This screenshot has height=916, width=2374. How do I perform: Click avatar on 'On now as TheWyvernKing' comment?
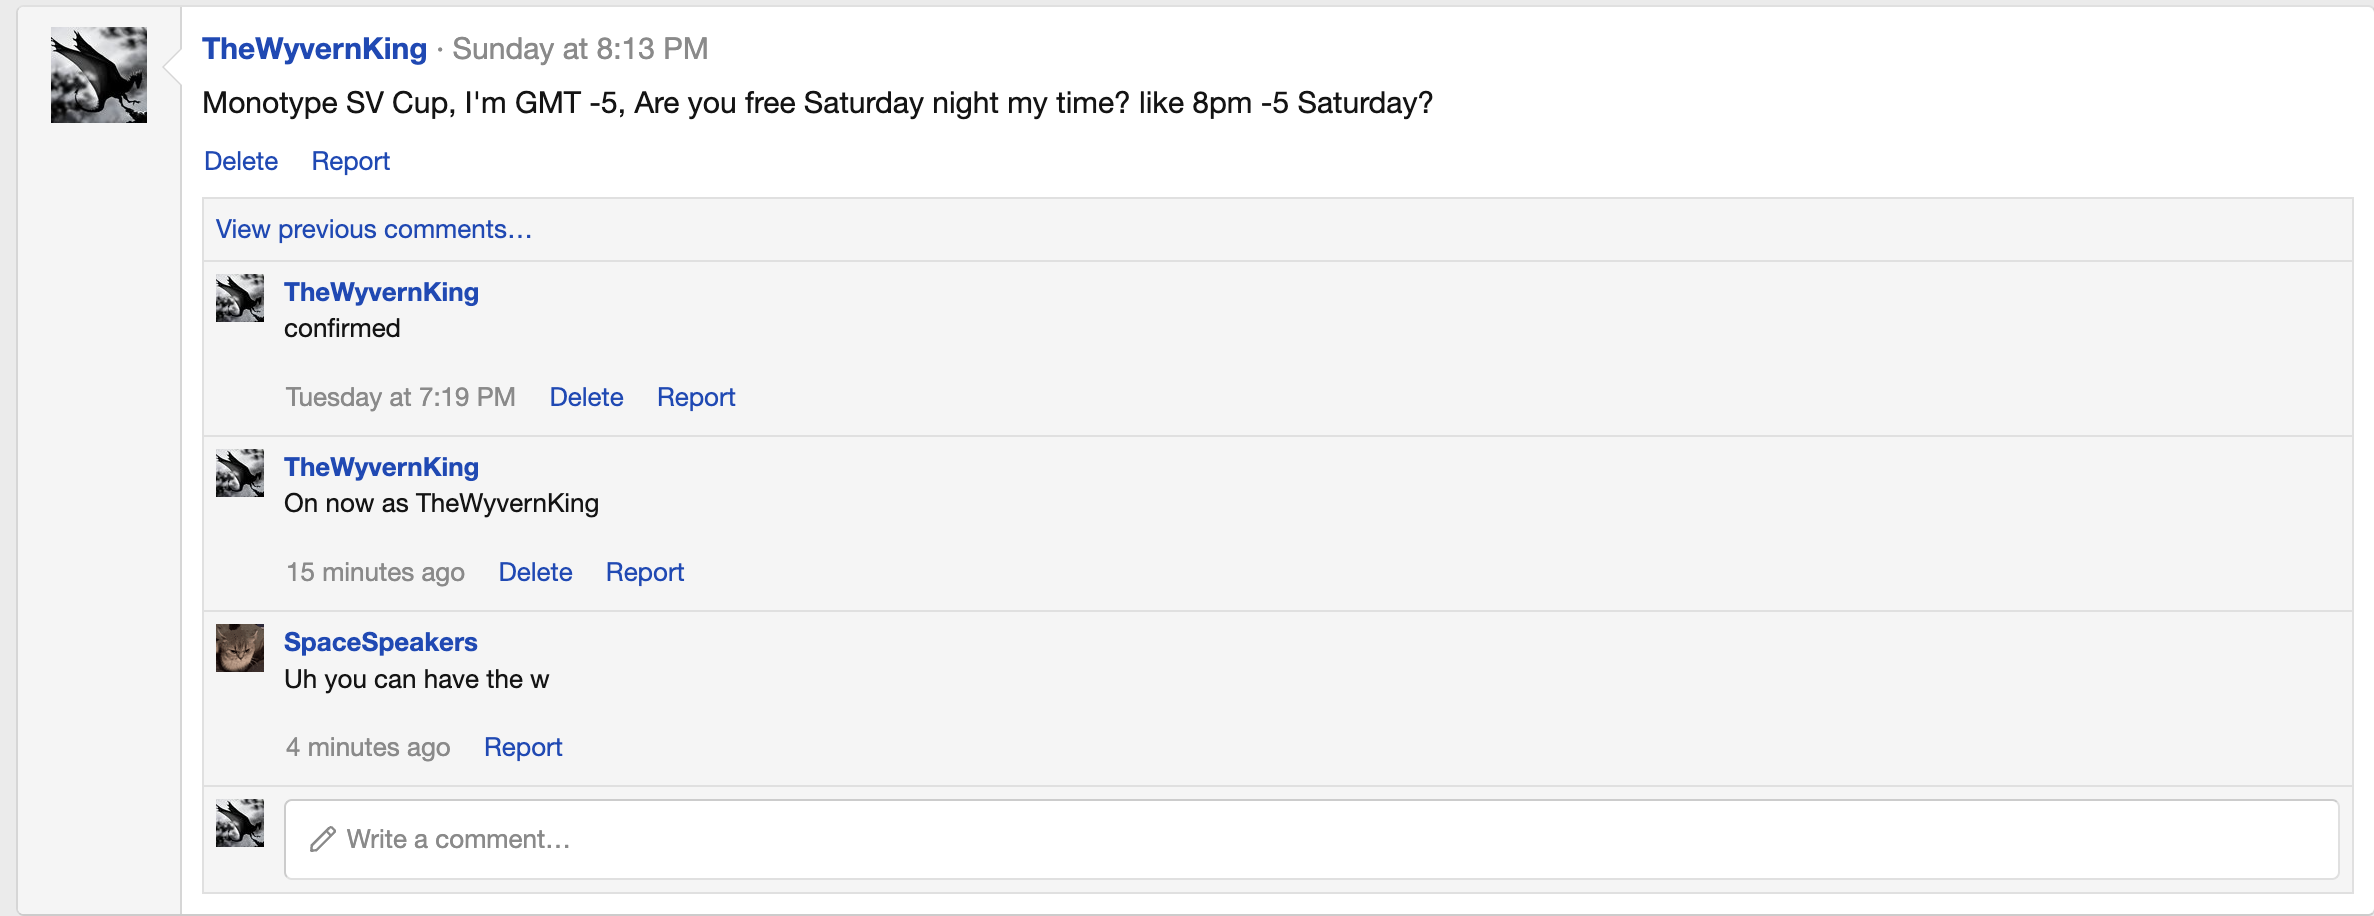[x=239, y=472]
